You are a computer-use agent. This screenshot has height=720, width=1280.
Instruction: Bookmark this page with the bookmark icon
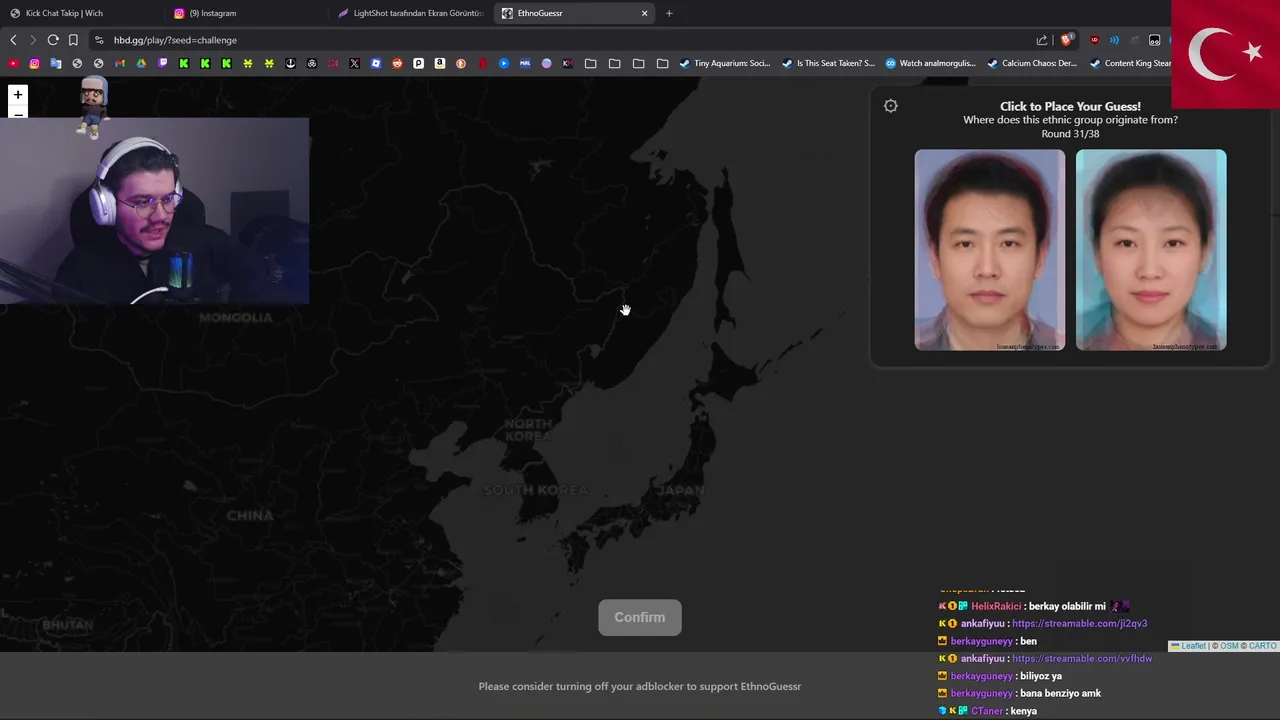tap(73, 40)
